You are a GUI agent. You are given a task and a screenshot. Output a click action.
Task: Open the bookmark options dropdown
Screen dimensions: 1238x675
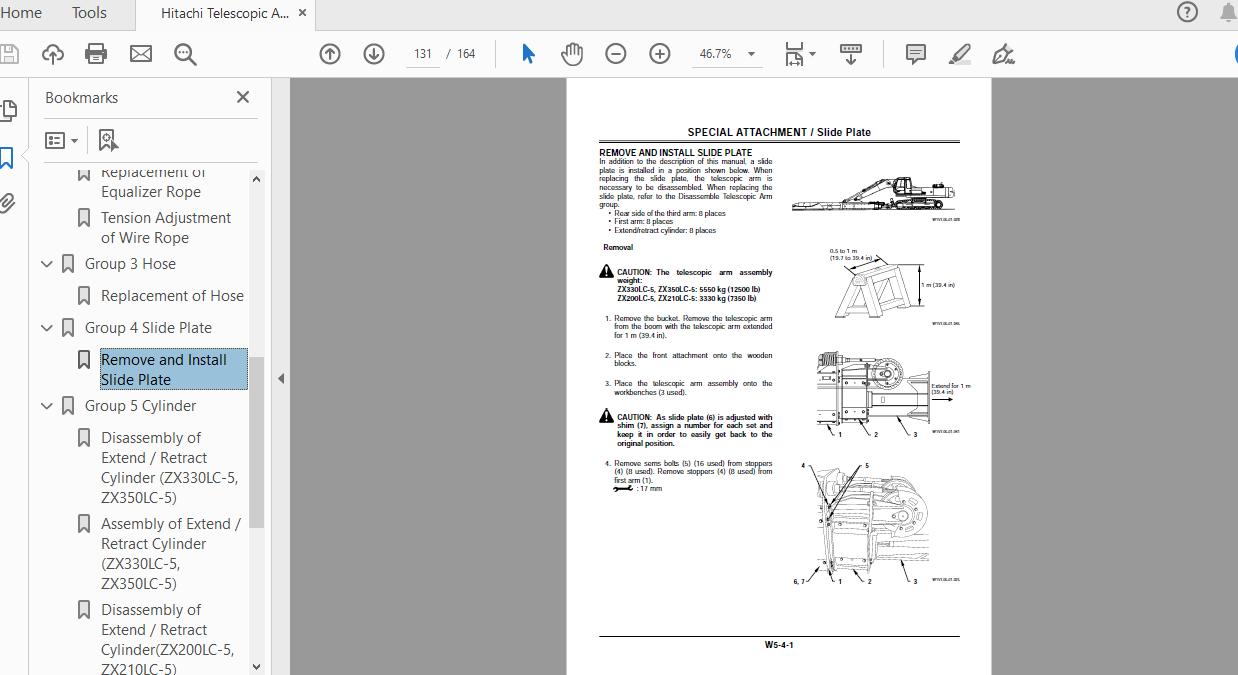61,139
